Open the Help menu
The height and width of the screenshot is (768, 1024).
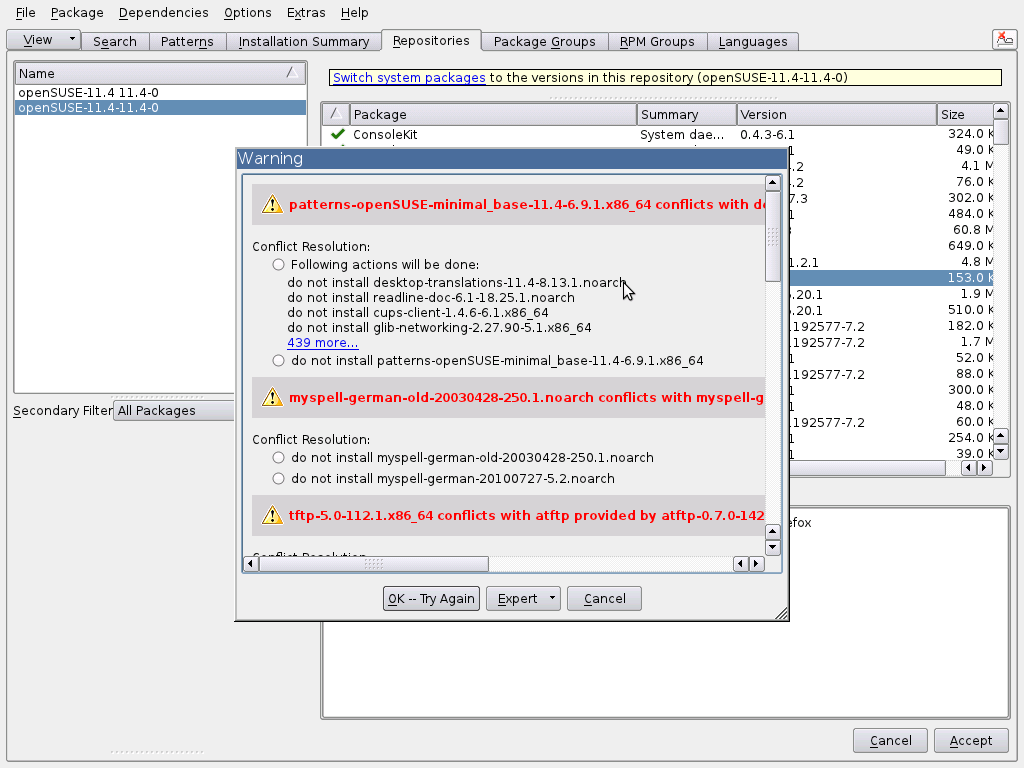point(355,12)
